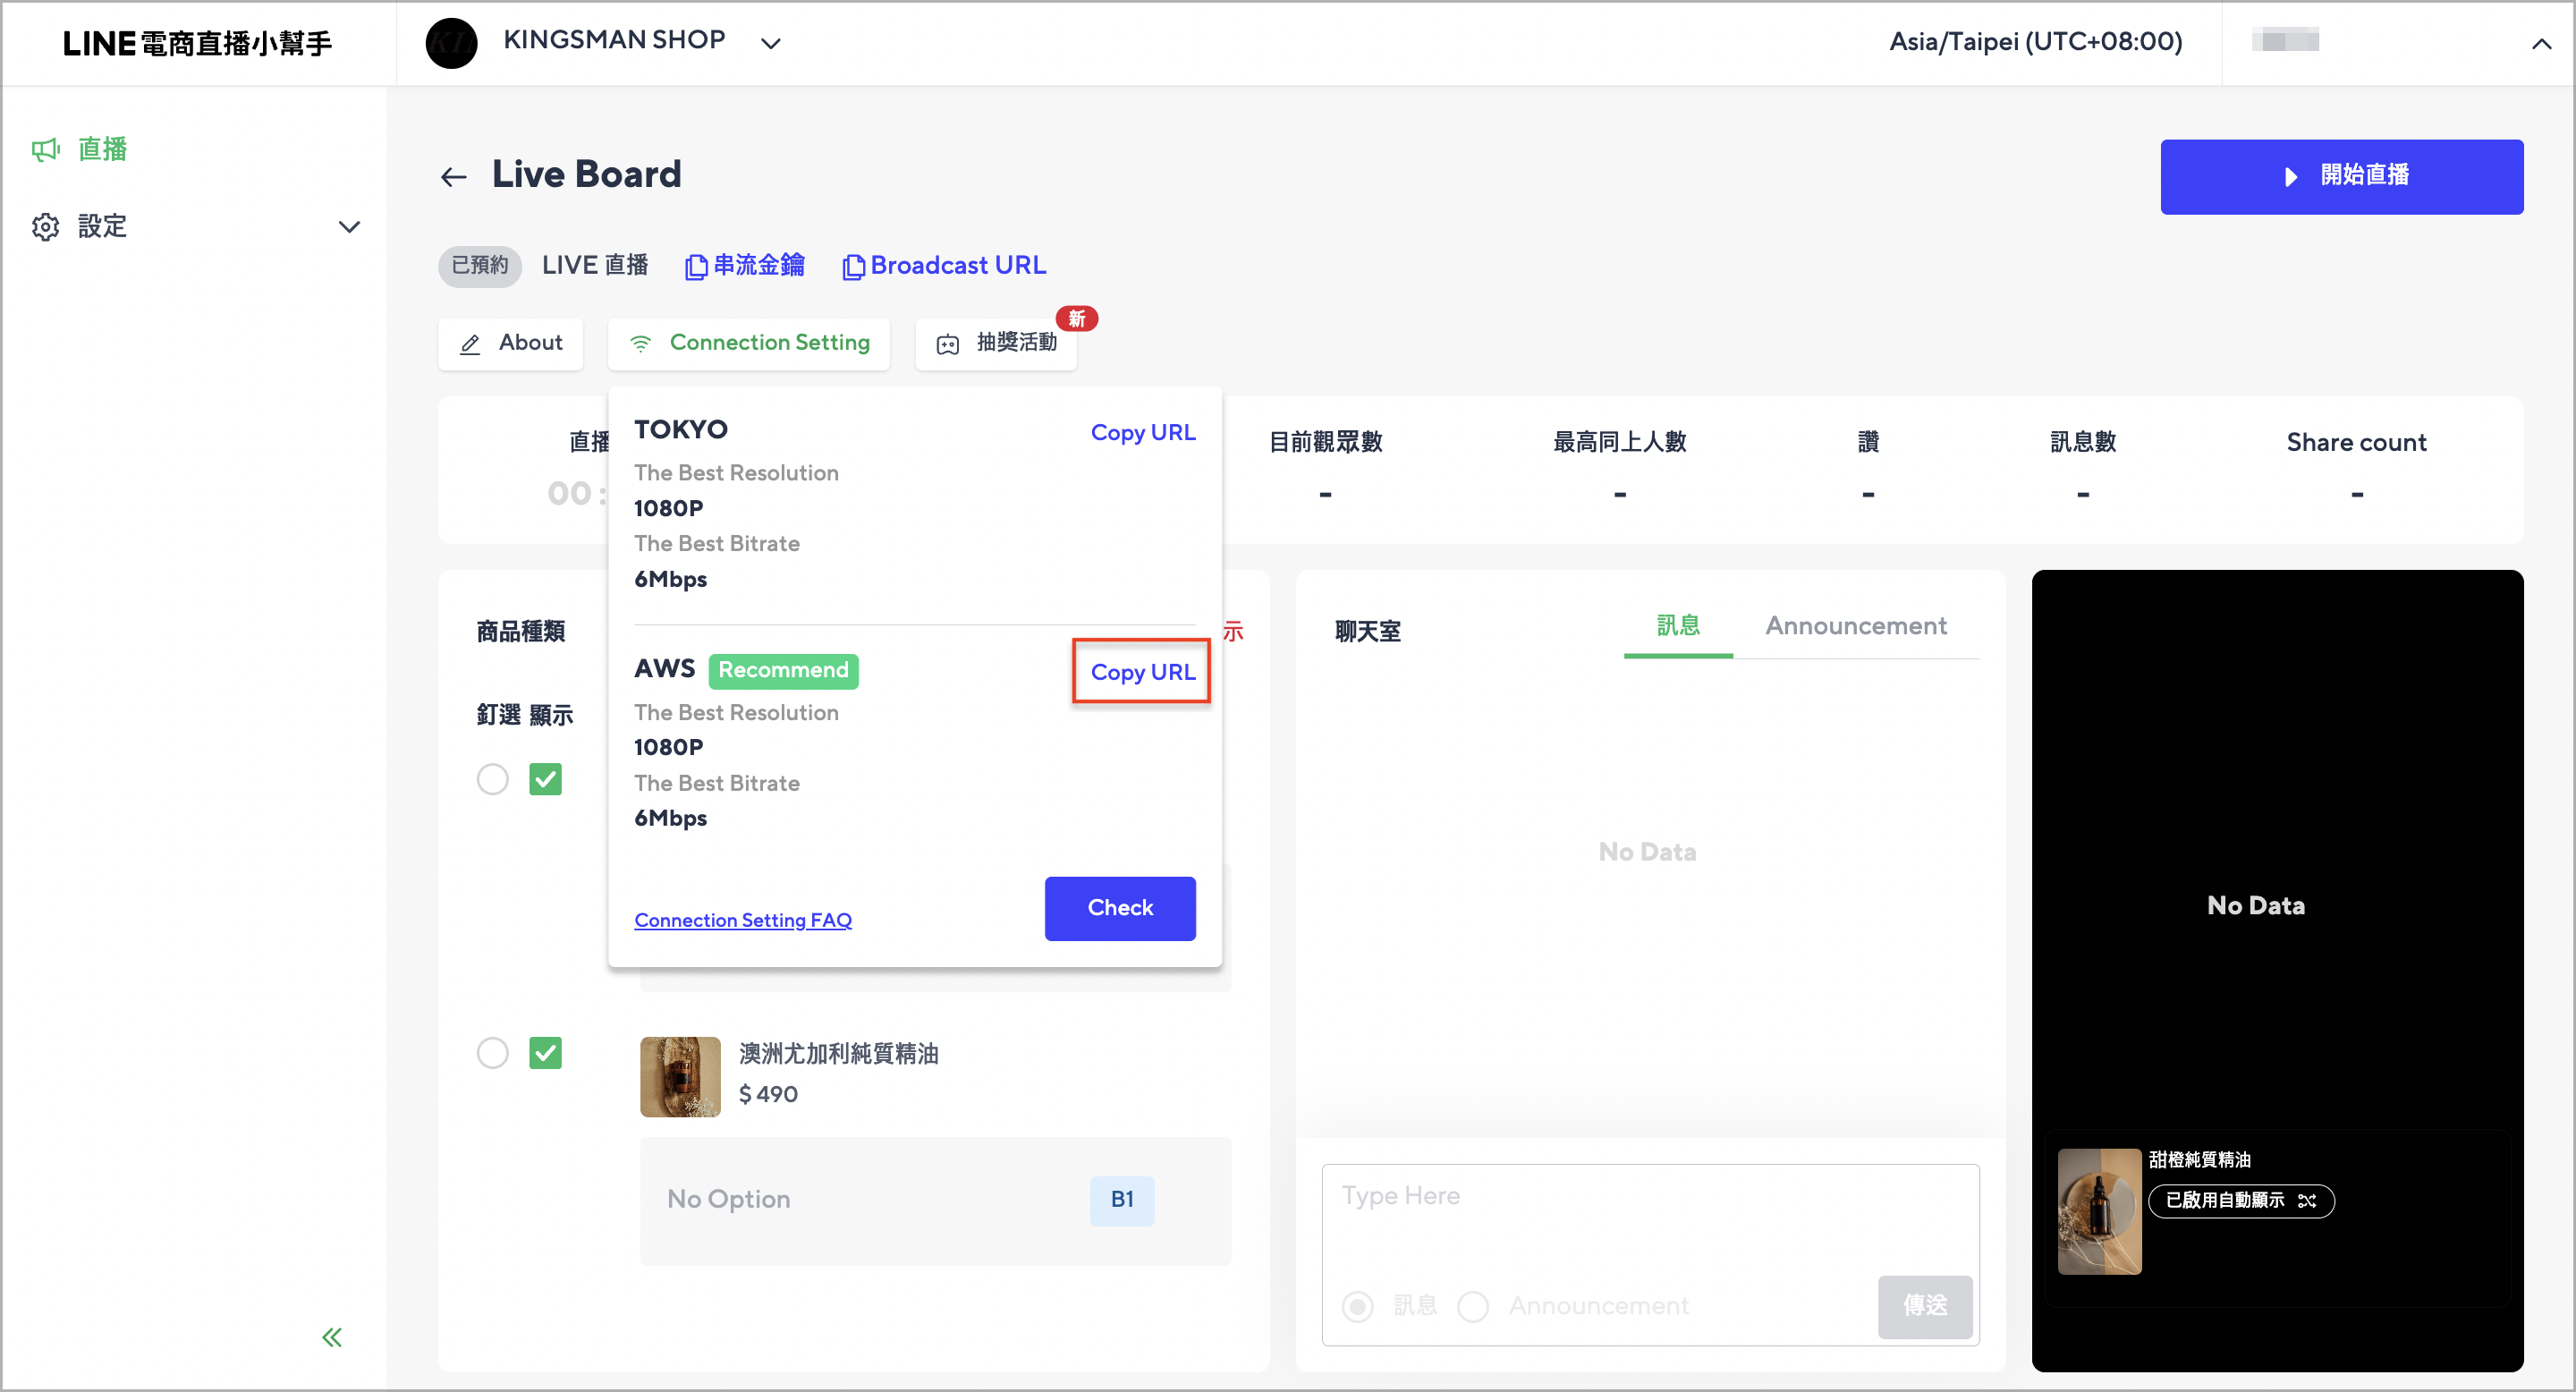Click the wifi icon on Connection Setting
This screenshot has height=1392, width=2576.
[640, 343]
